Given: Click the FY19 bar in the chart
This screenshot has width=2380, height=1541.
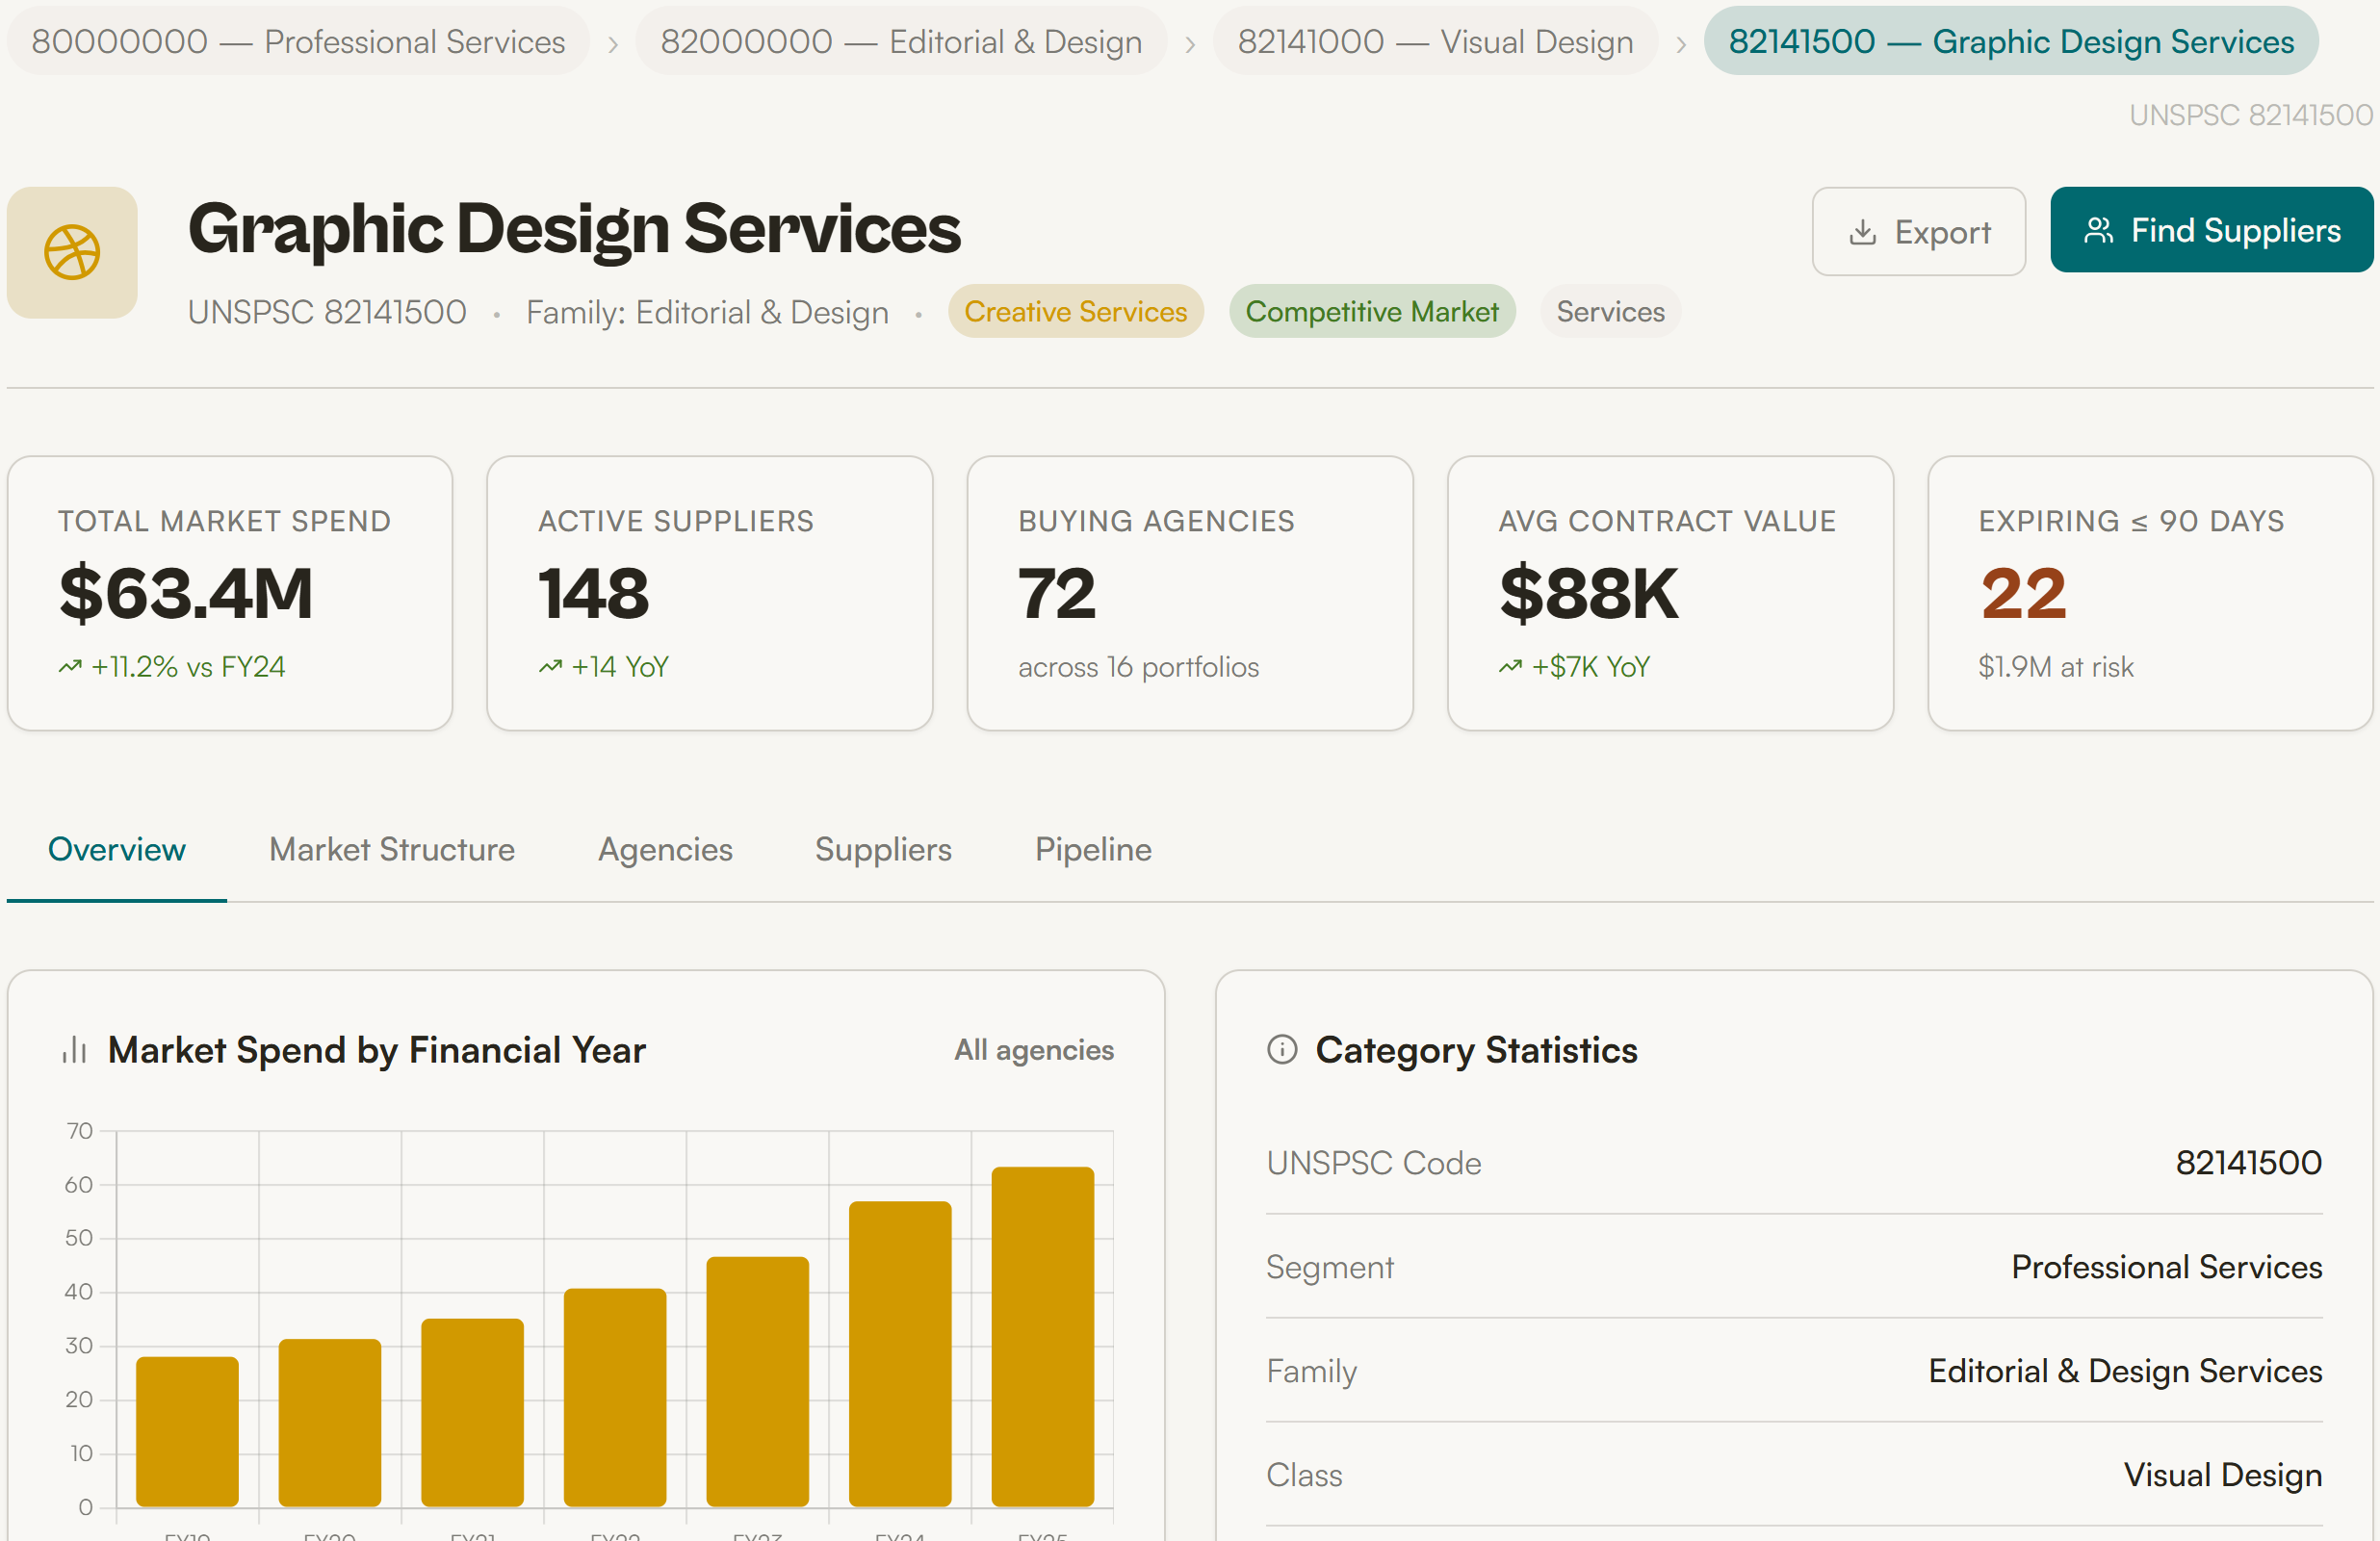Looking at the screenshot, I should 187,1431.
